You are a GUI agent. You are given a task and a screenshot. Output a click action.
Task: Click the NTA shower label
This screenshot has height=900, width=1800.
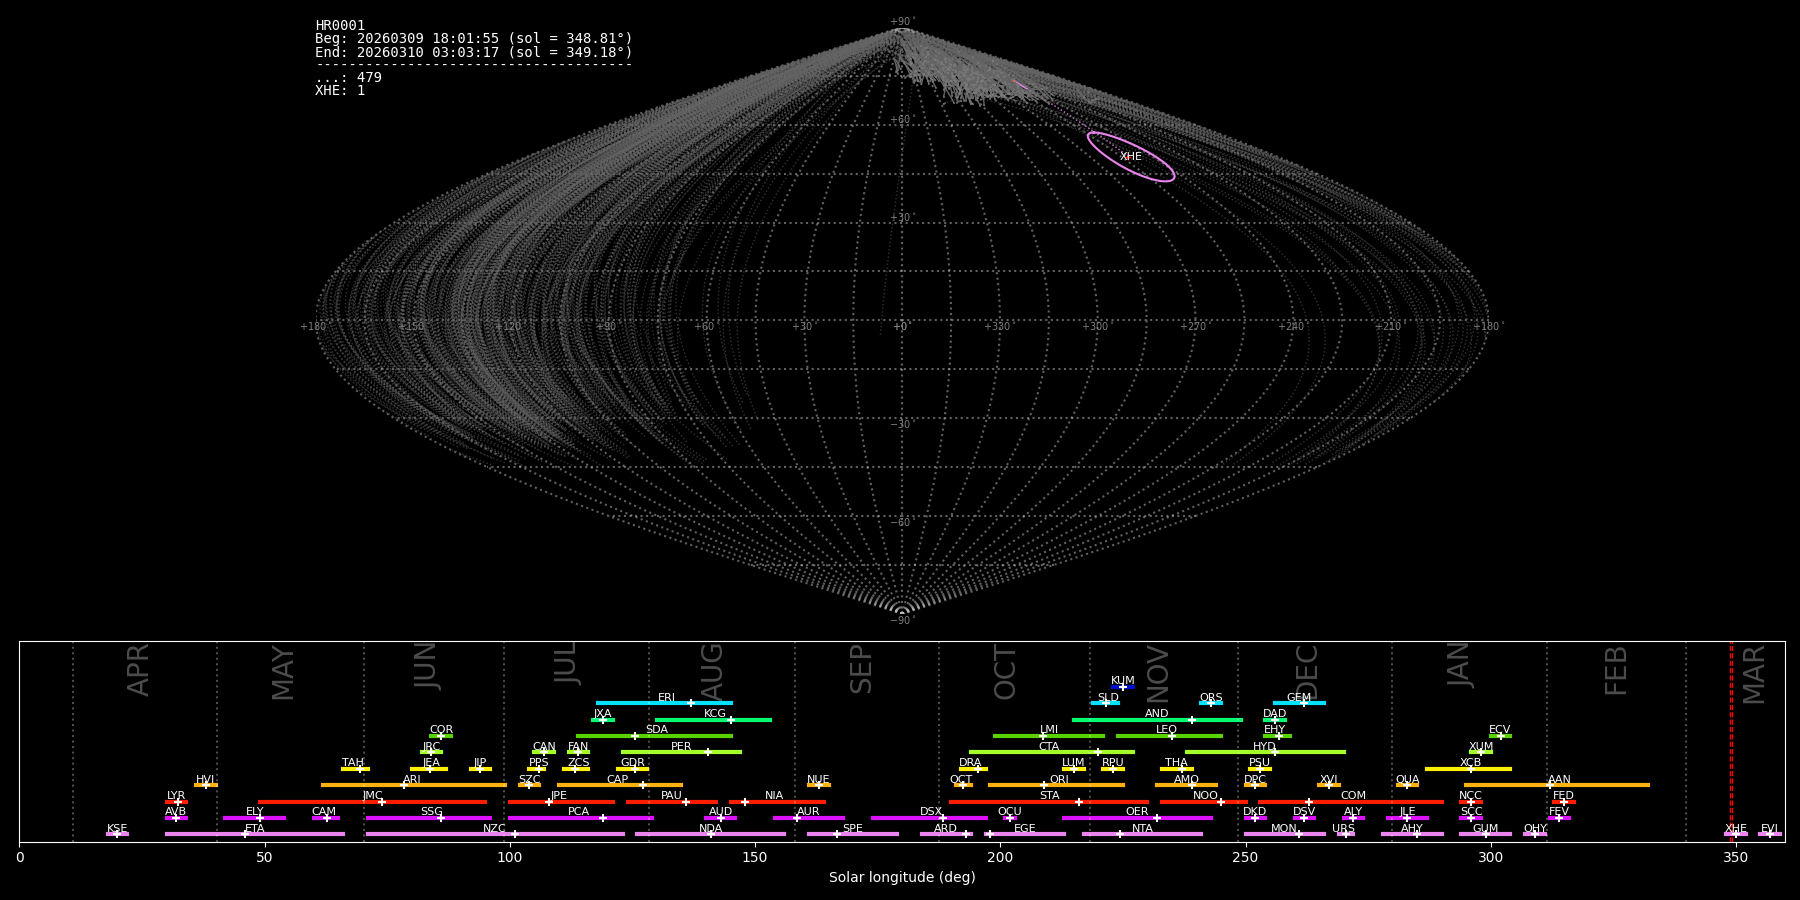click(1142, 829)
